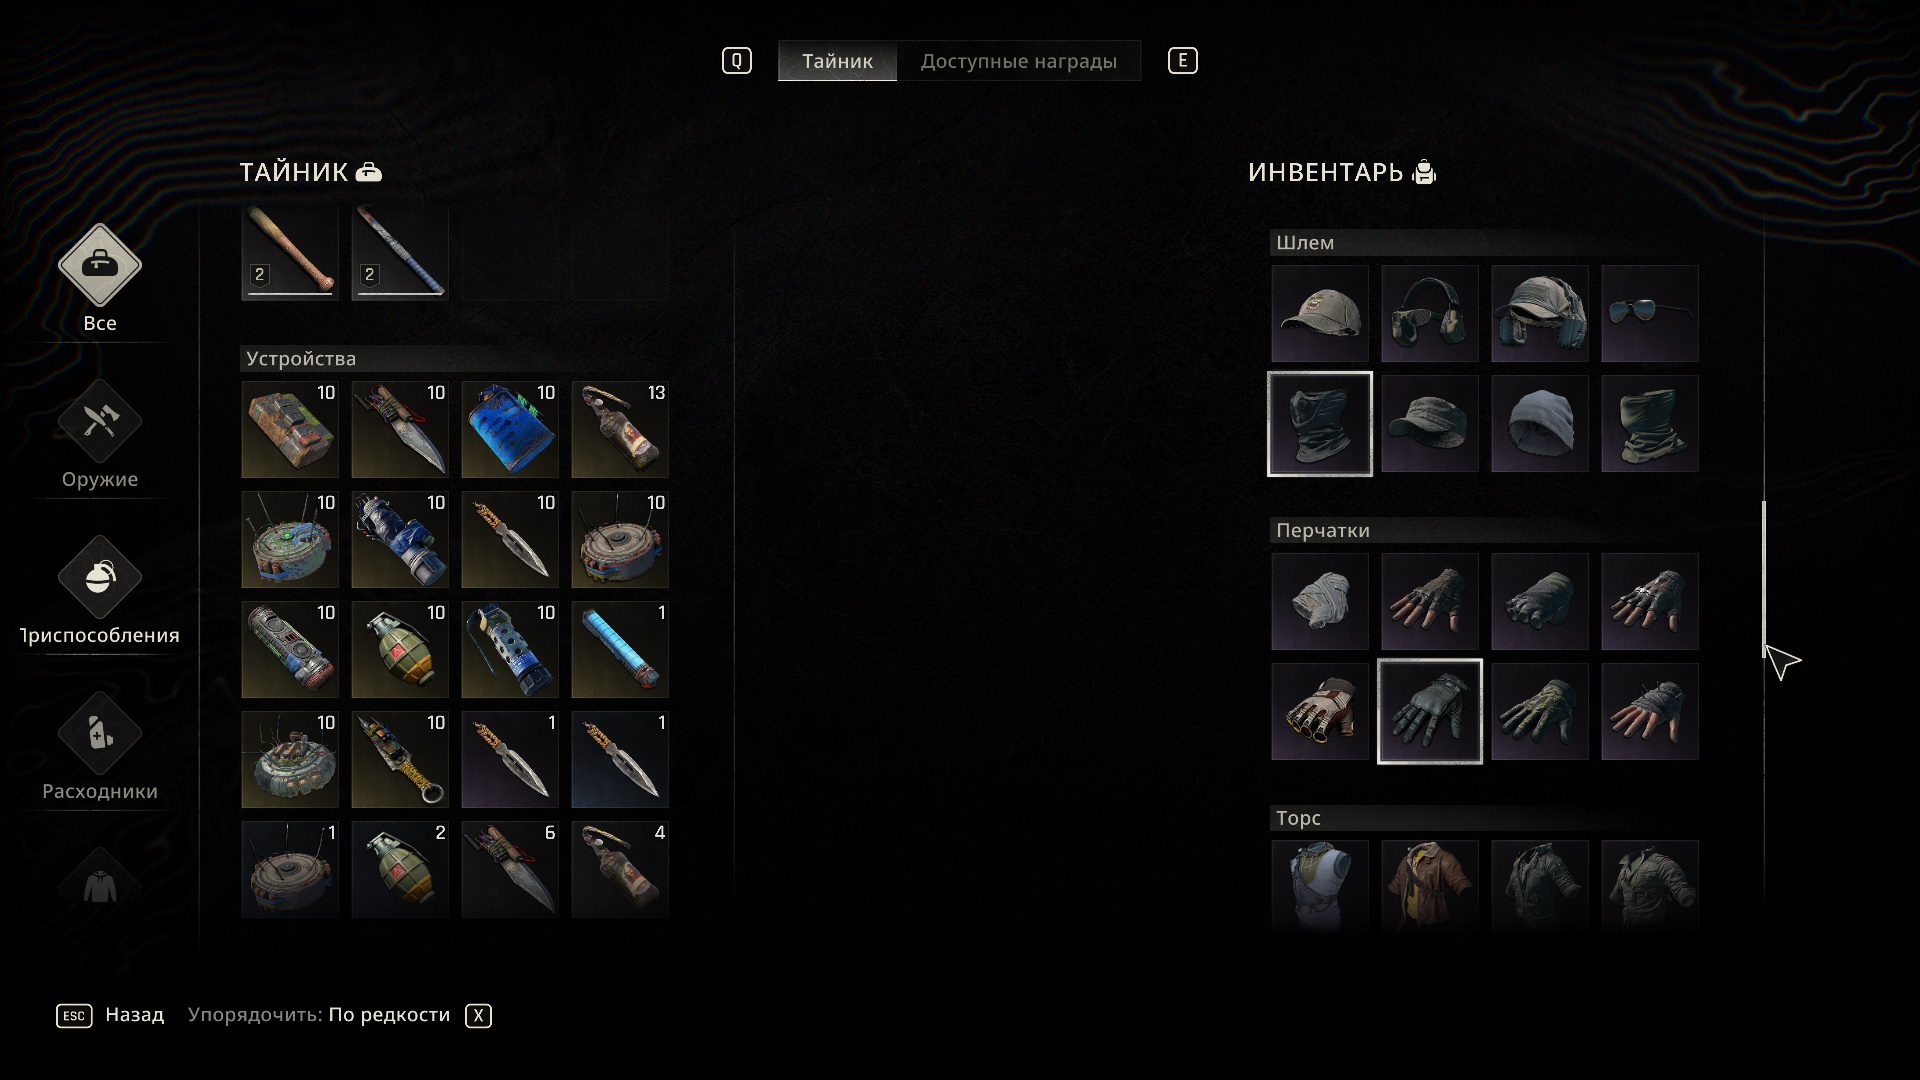Viewport: 1920px width, 1080px height.
Task: Equip the baseball cap helmet
Action: pos(1320,314)
